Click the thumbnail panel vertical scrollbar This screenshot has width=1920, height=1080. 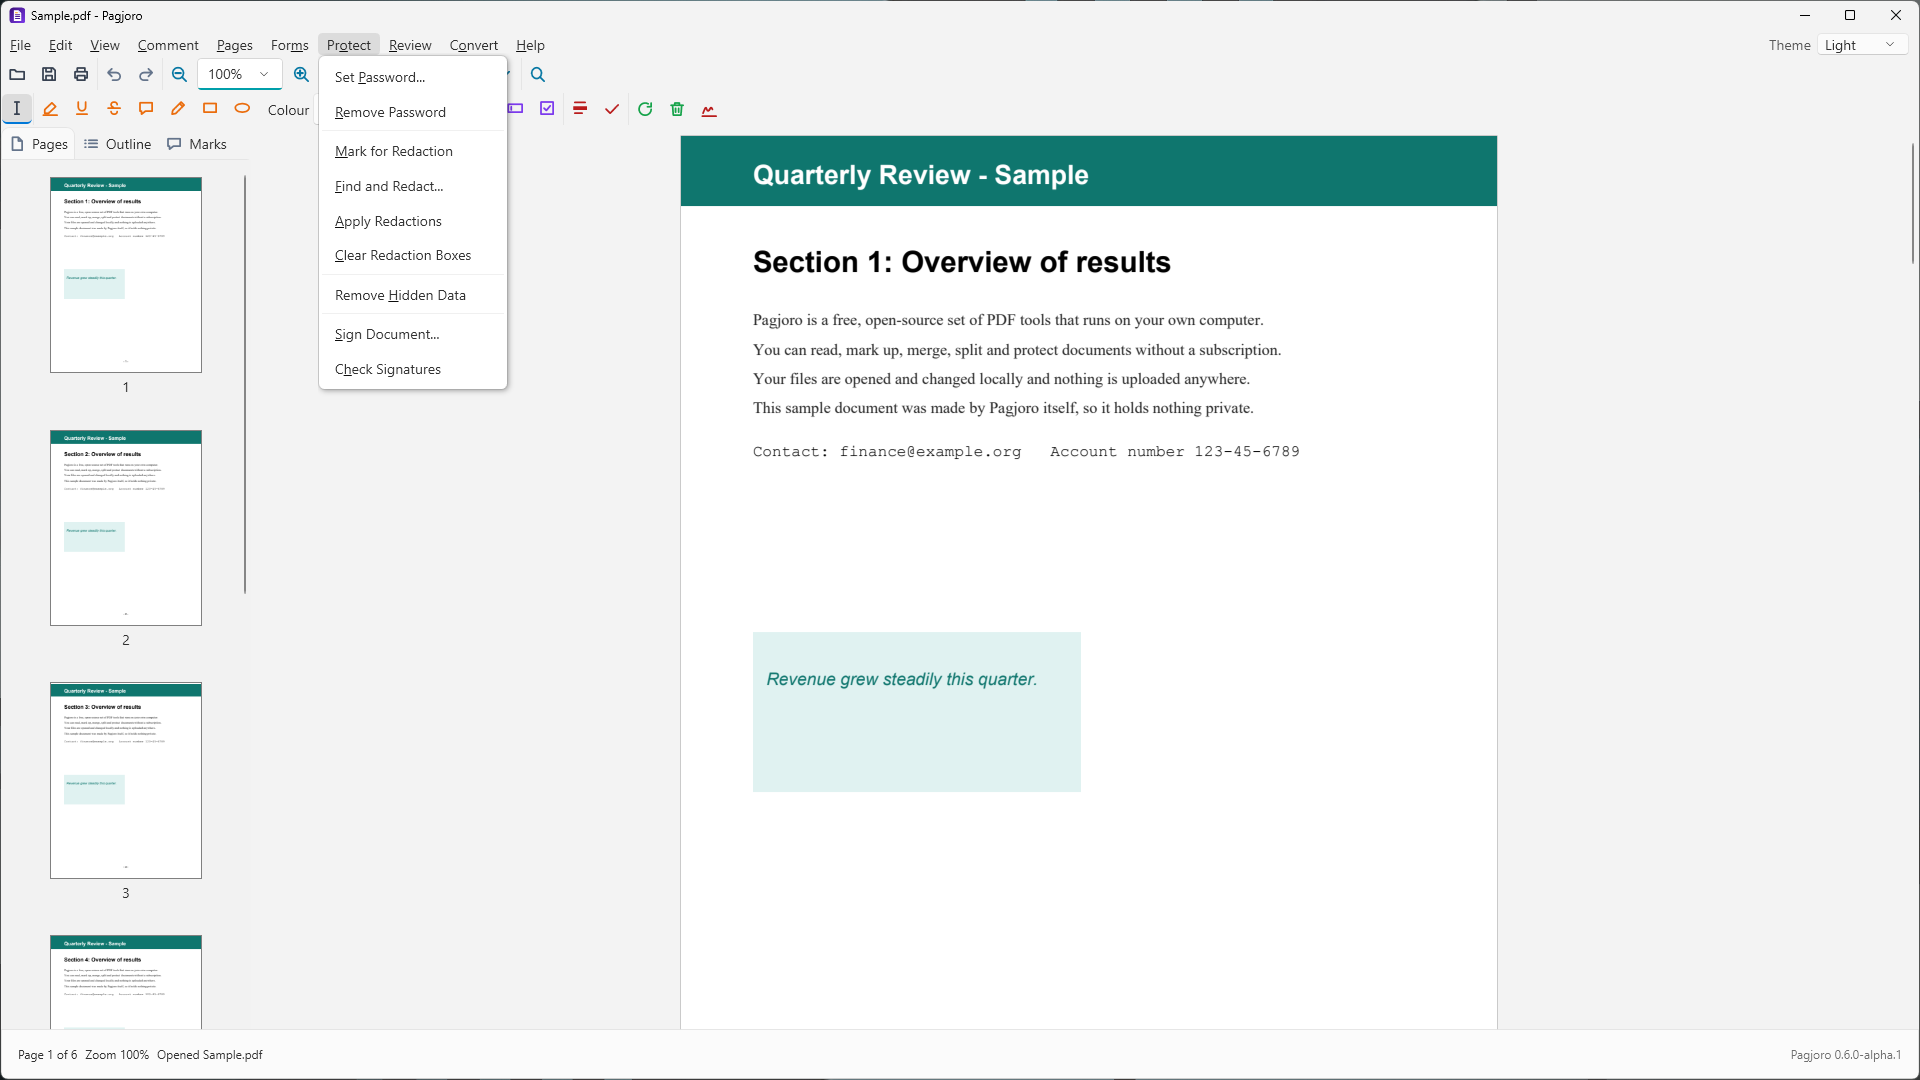click(245, 385)
